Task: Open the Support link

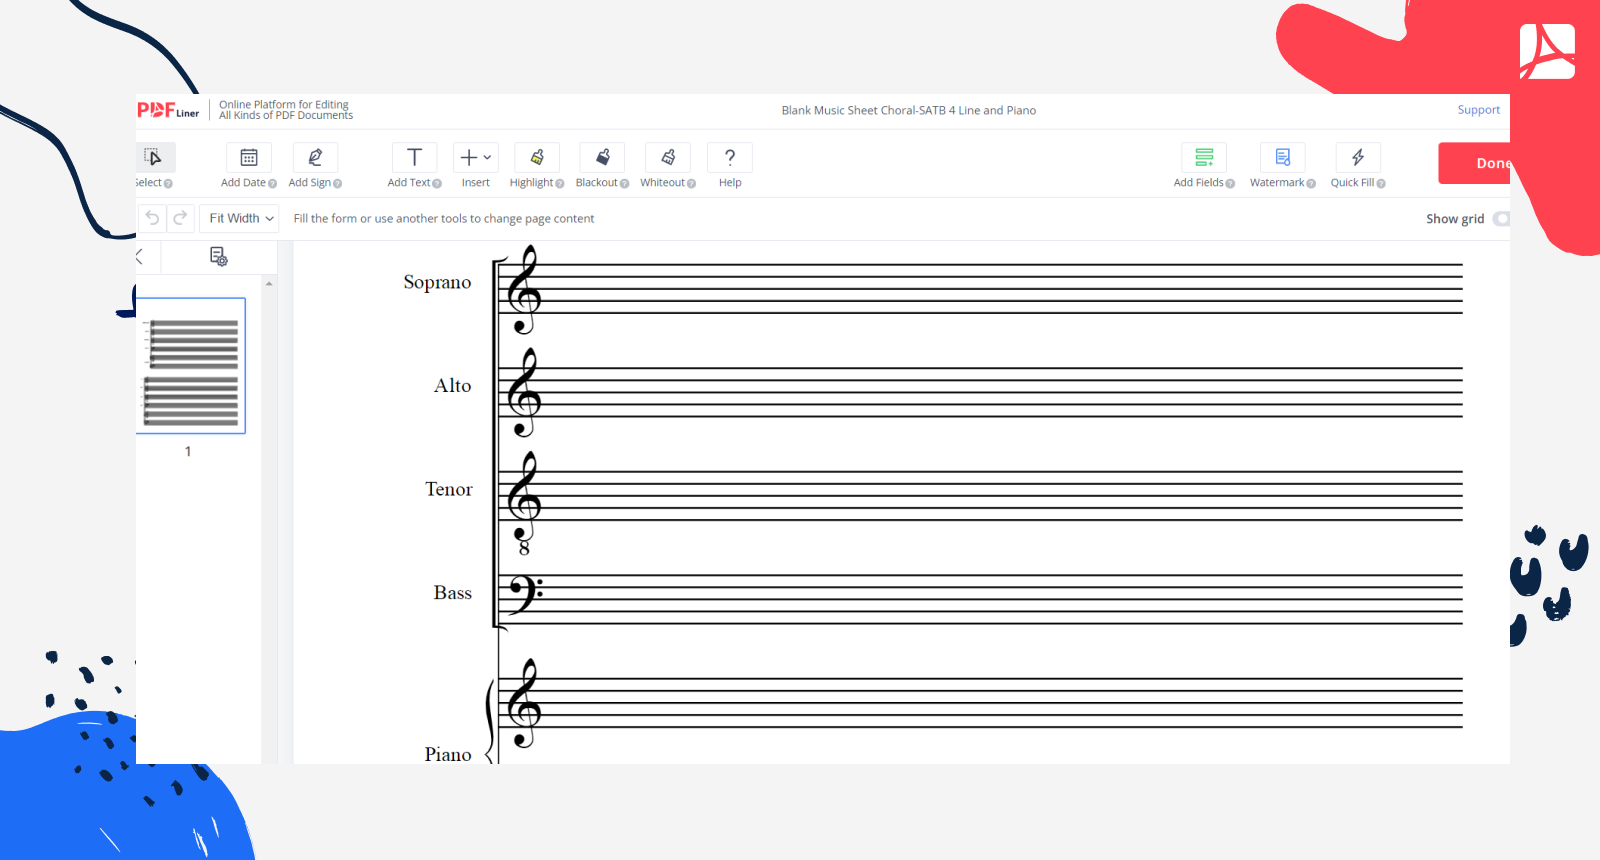Action: pos(1478,110)
